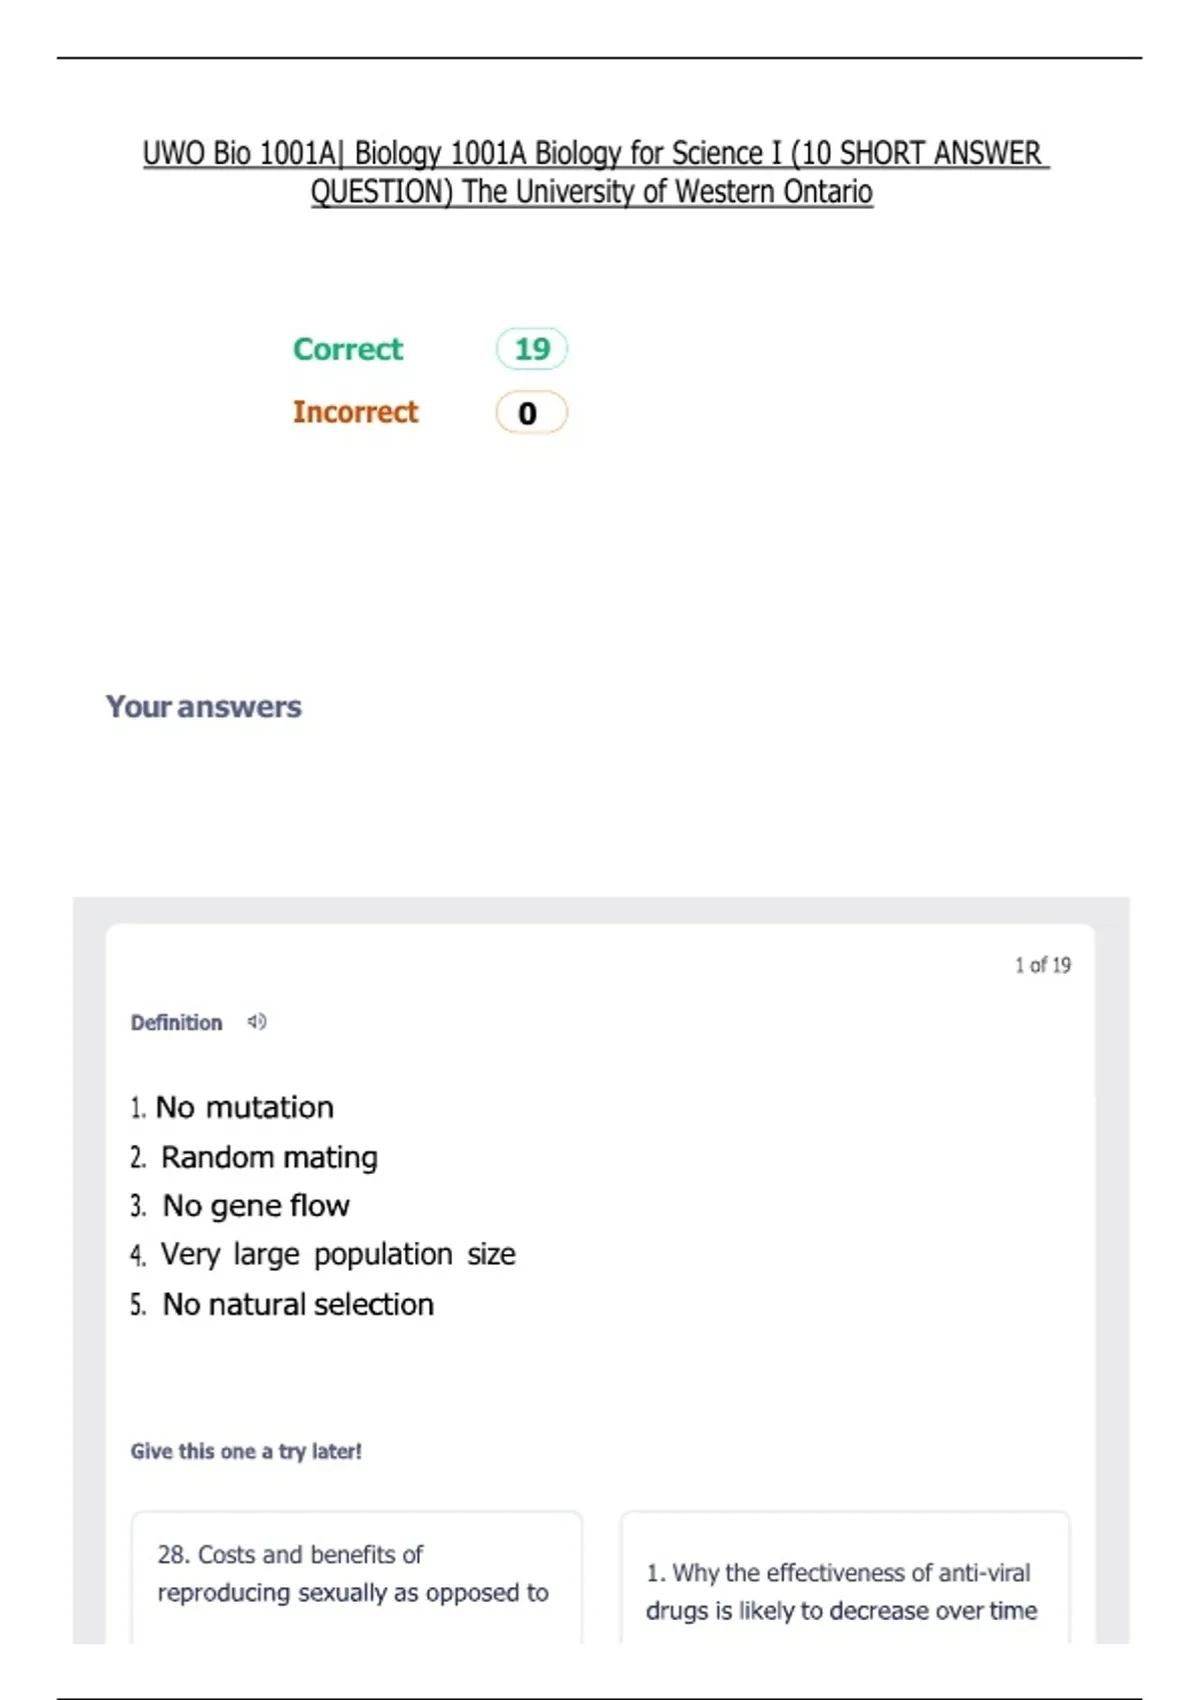Click the Your answers heading

click(204, 707)
